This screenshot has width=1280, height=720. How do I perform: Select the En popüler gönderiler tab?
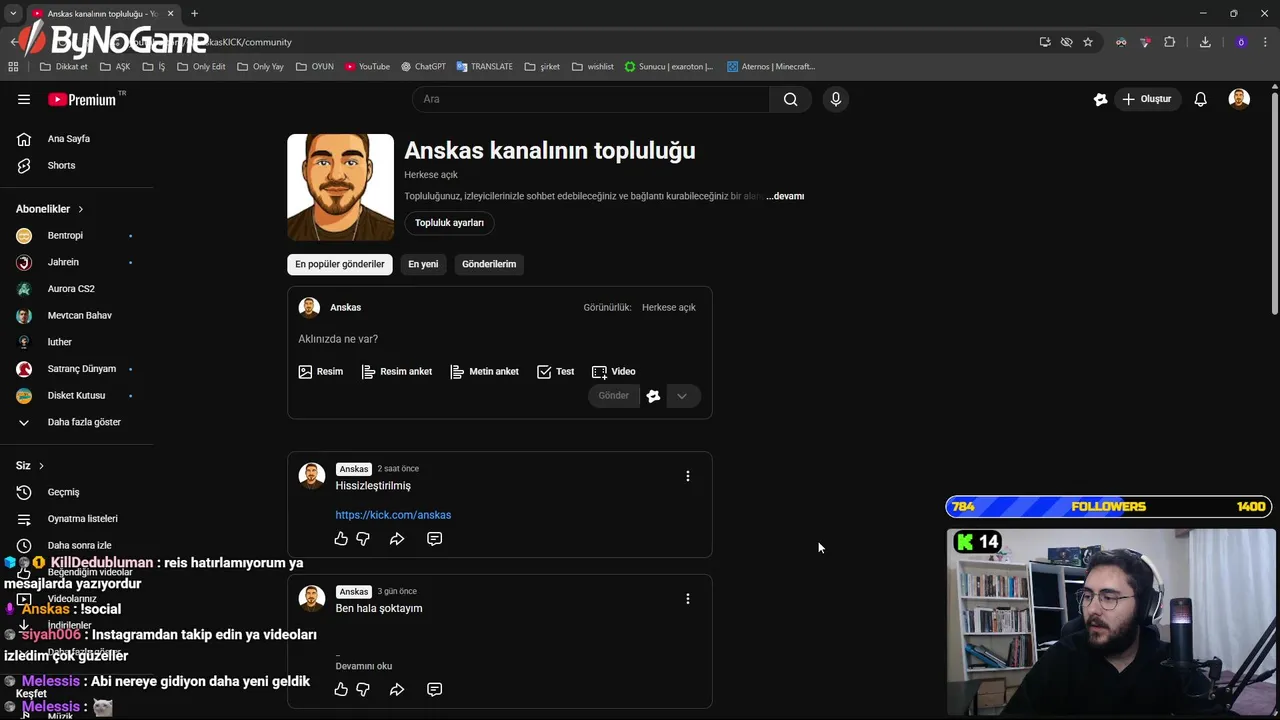[340, 264]
